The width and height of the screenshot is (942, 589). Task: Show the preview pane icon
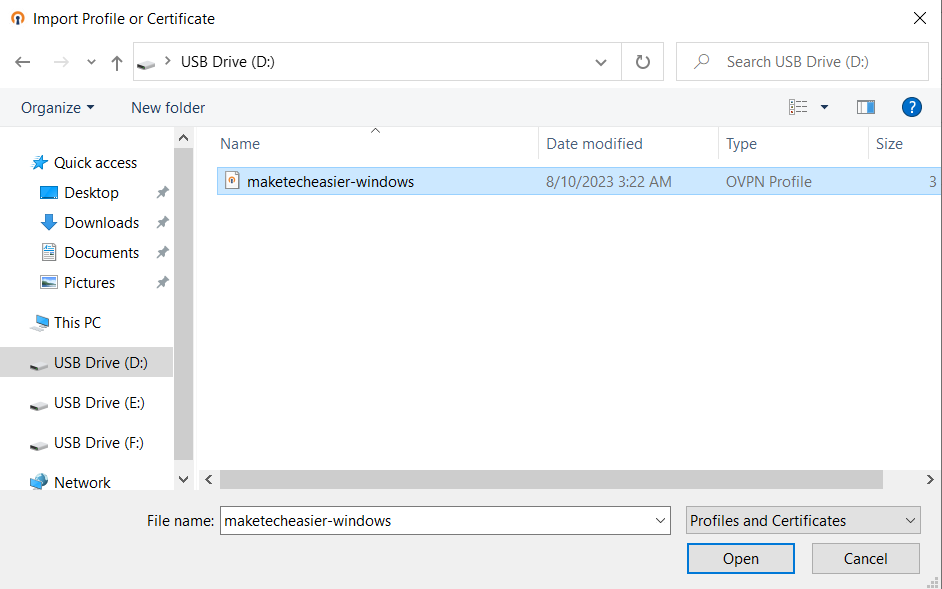tap(865, 107)
